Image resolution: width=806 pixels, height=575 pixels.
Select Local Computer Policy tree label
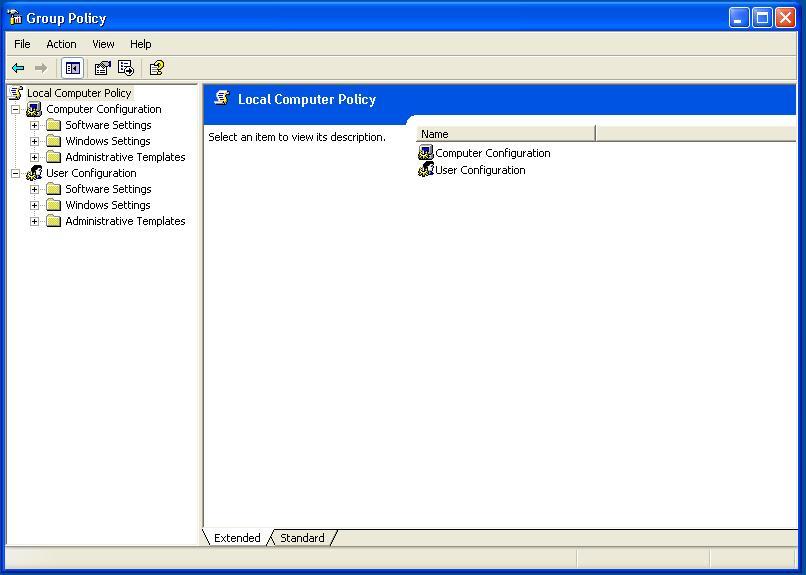tap(79, 93)
